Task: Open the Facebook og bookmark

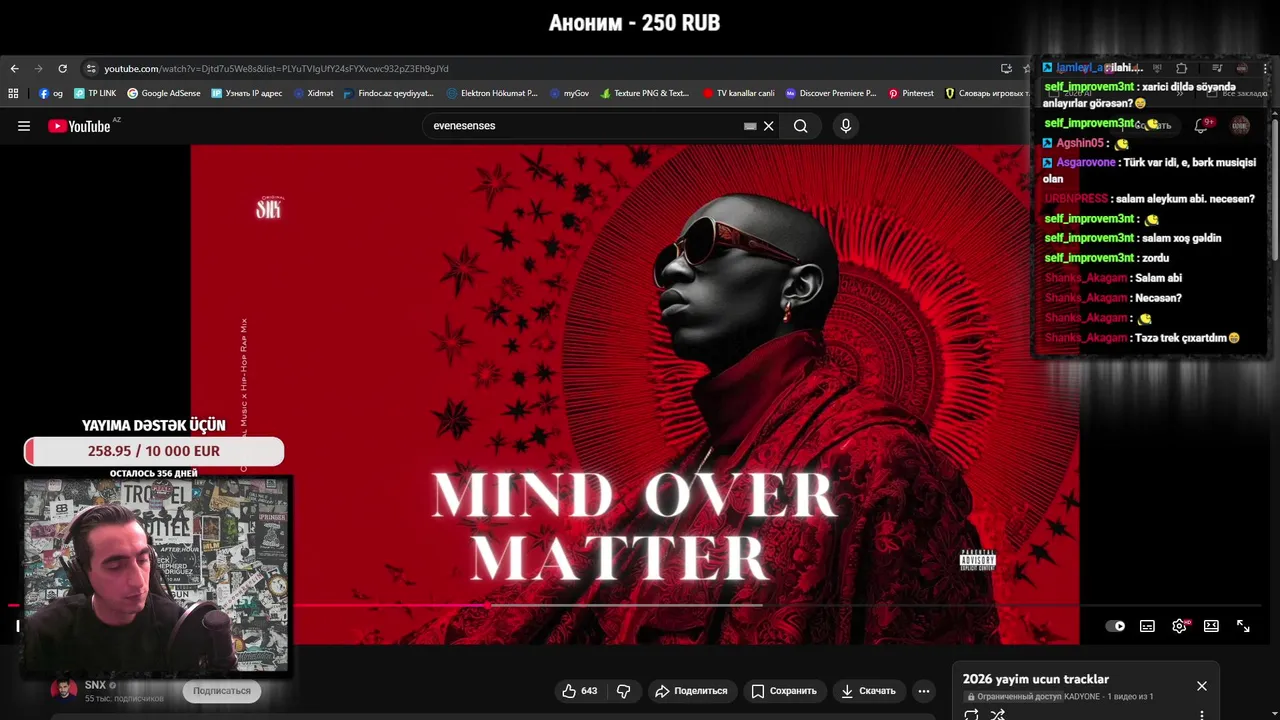Action: point(51,93)
